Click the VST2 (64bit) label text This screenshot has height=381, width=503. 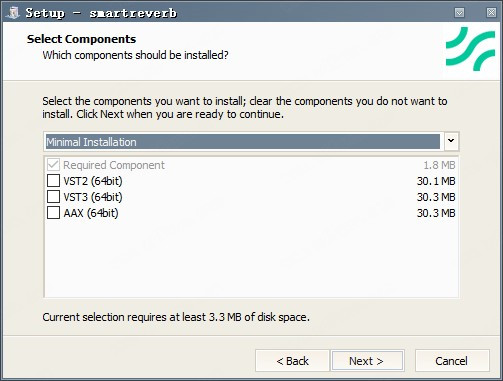pos(93,181)
